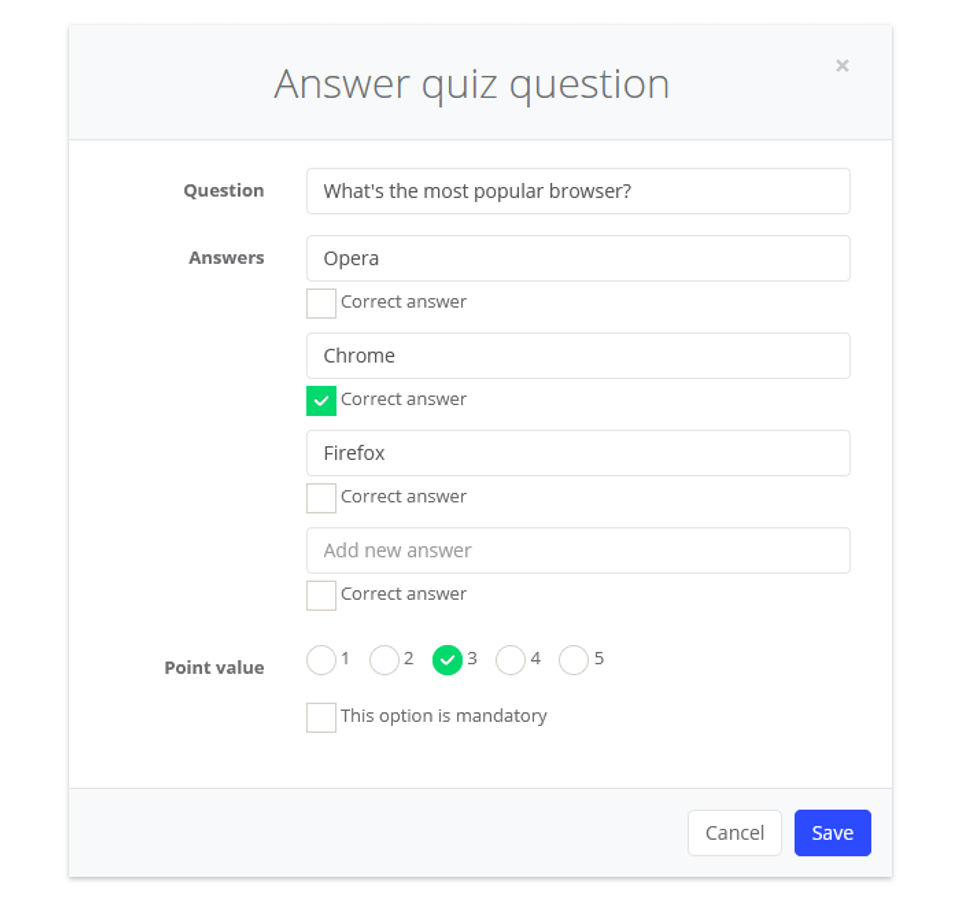Click the Save button
Image resolution: width=960 pixels, height=897 pixels.
(832, 833)
